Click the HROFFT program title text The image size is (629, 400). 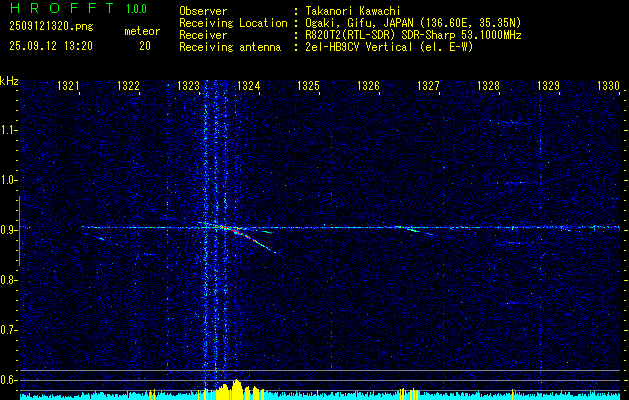coord(62,8)
